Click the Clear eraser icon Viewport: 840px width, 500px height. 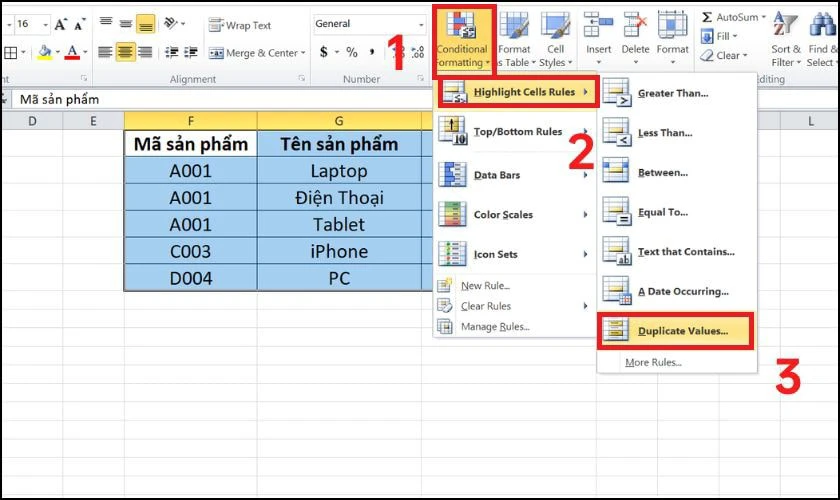pyautogui.click(x=707, y=55)
